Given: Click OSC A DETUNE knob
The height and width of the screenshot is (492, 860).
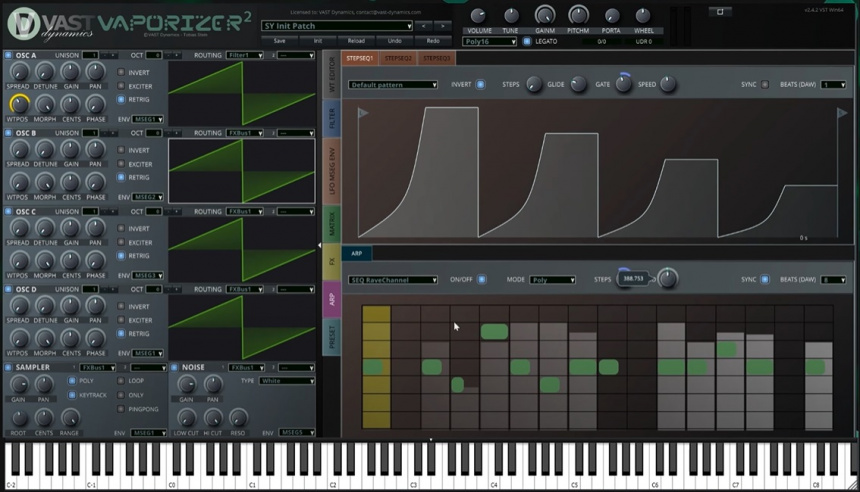Looking at the screenshot, I should [x=45, y=71].
